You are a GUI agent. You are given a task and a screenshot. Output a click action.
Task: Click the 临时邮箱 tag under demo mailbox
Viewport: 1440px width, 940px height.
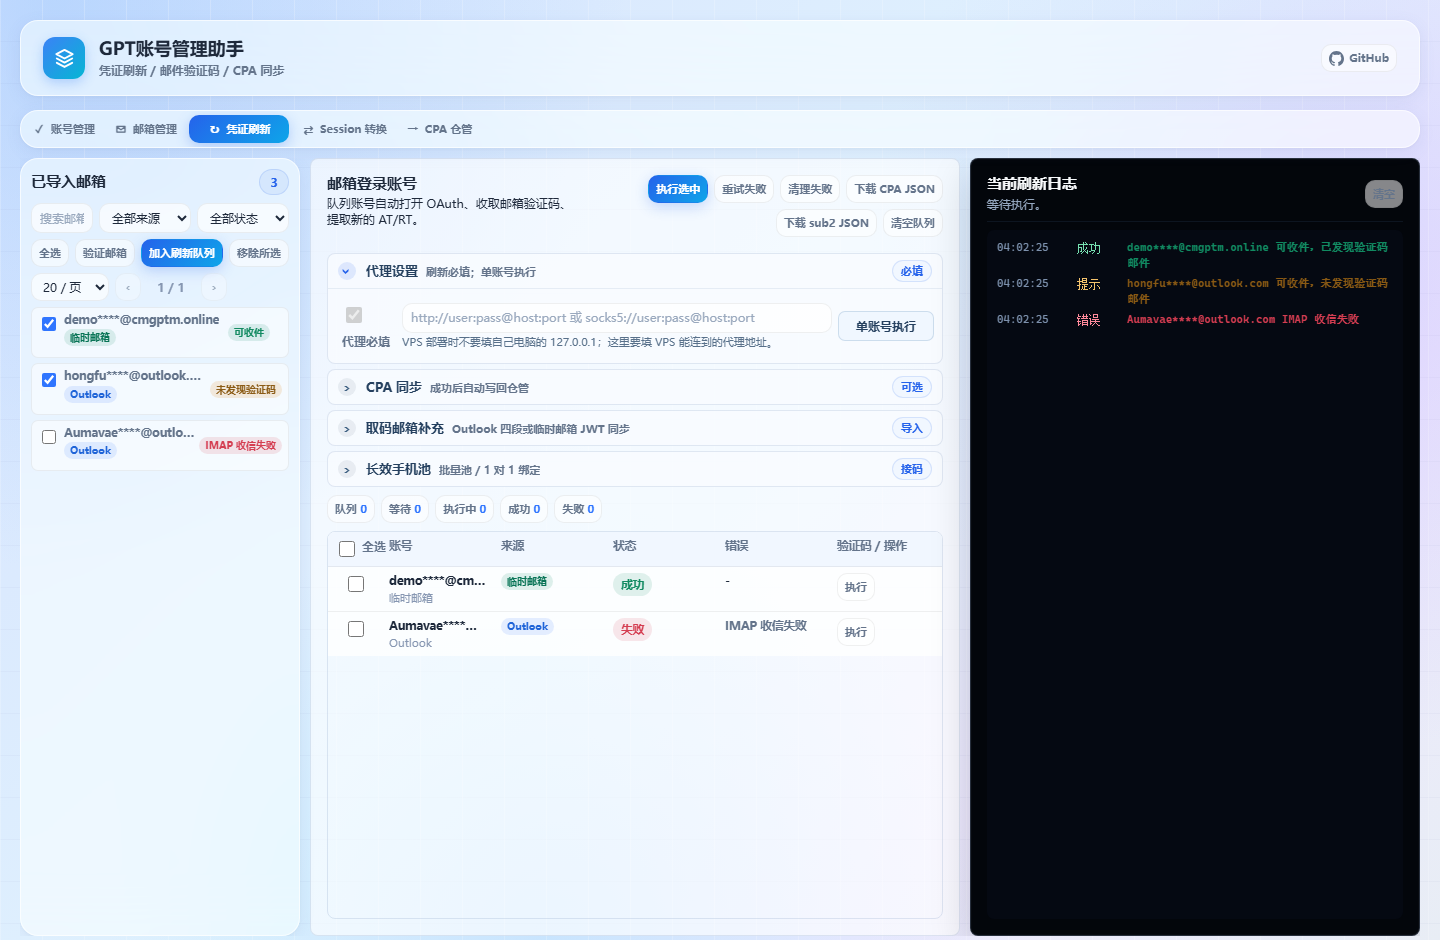point(90,337)
